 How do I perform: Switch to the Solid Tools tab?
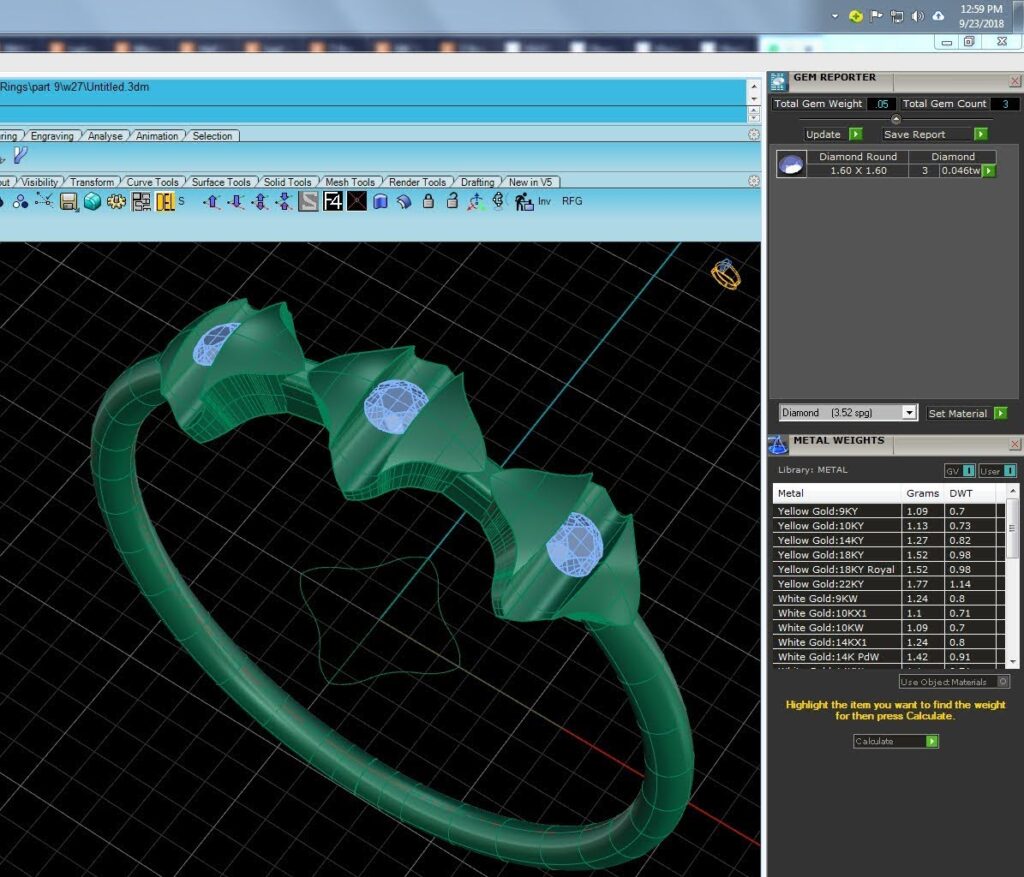click(287, 182)
